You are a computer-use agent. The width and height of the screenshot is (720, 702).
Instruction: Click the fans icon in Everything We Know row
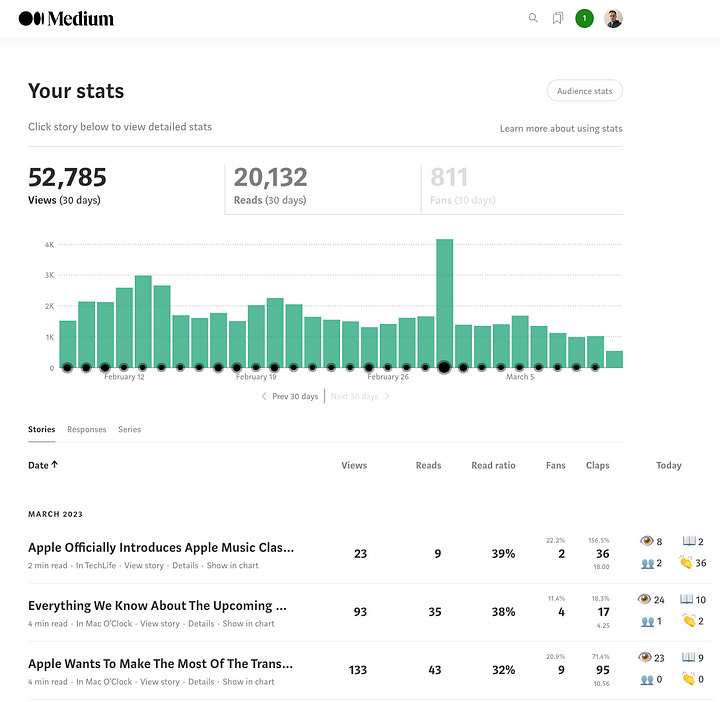(647, 622)
